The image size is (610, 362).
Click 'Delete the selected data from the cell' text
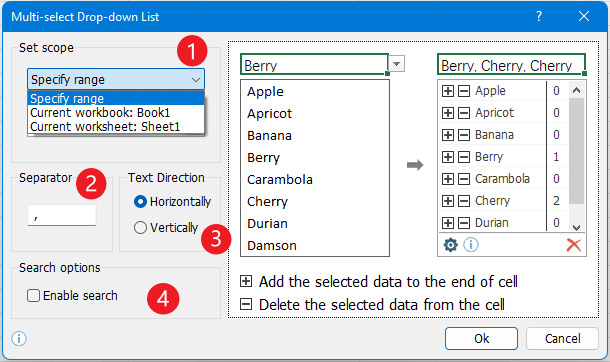pyautogui.click(x=382, y=304)
